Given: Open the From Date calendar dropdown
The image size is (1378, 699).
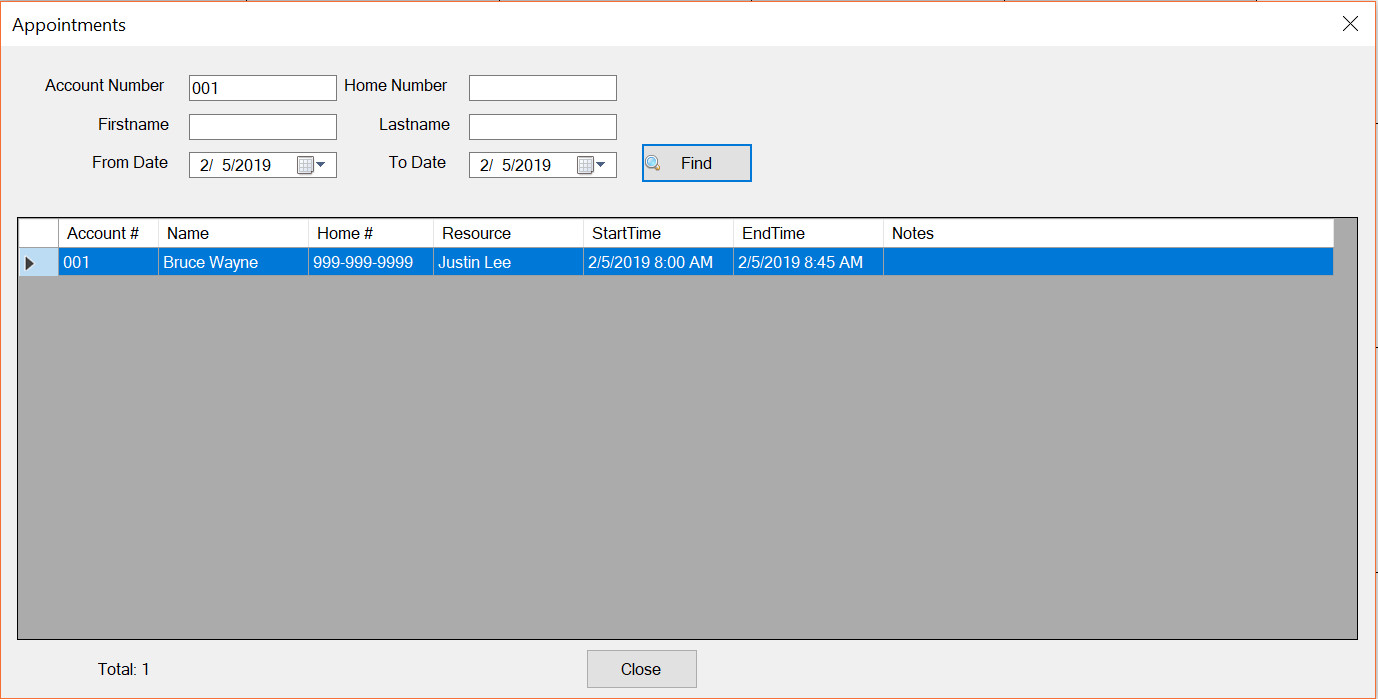Looking at the screenshot, I should click(312, 165).
